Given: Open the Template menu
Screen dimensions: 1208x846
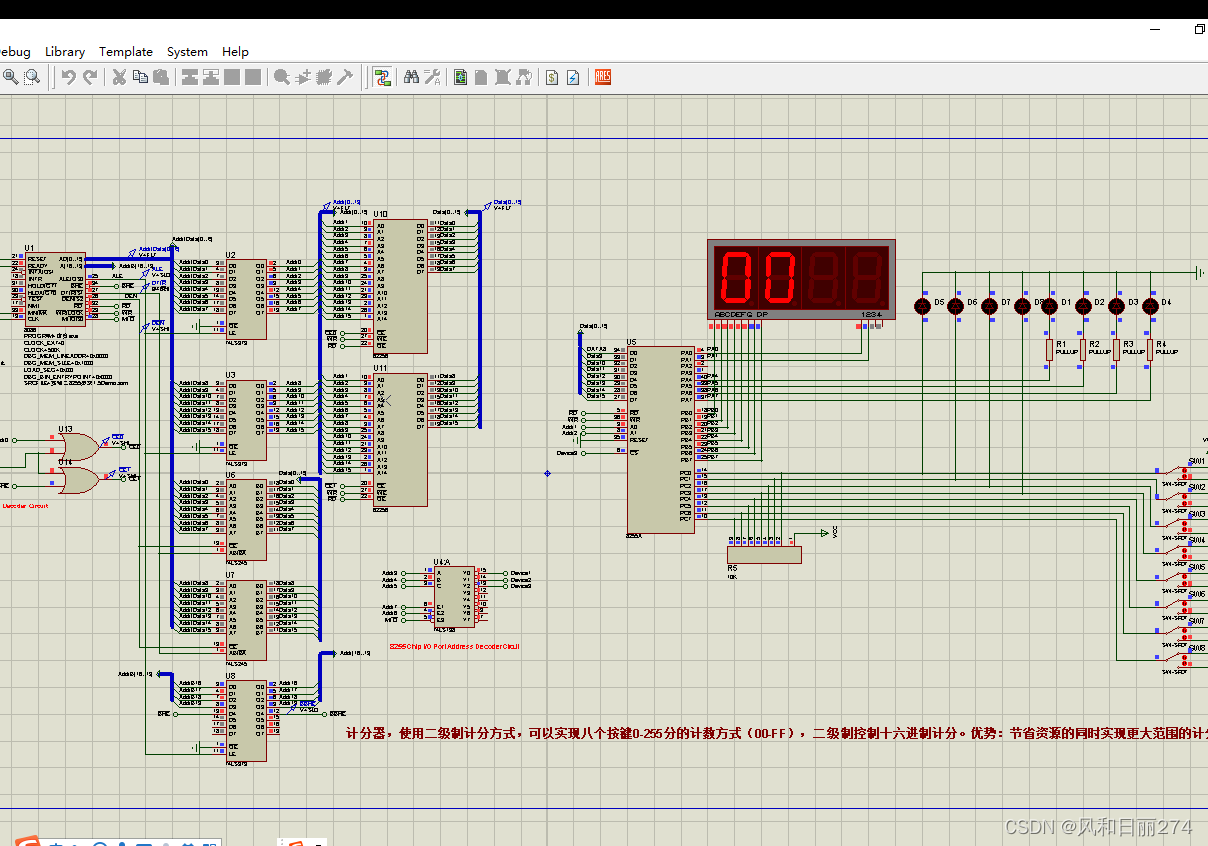Looking at the screenshot, I should (x=126, y=52).
